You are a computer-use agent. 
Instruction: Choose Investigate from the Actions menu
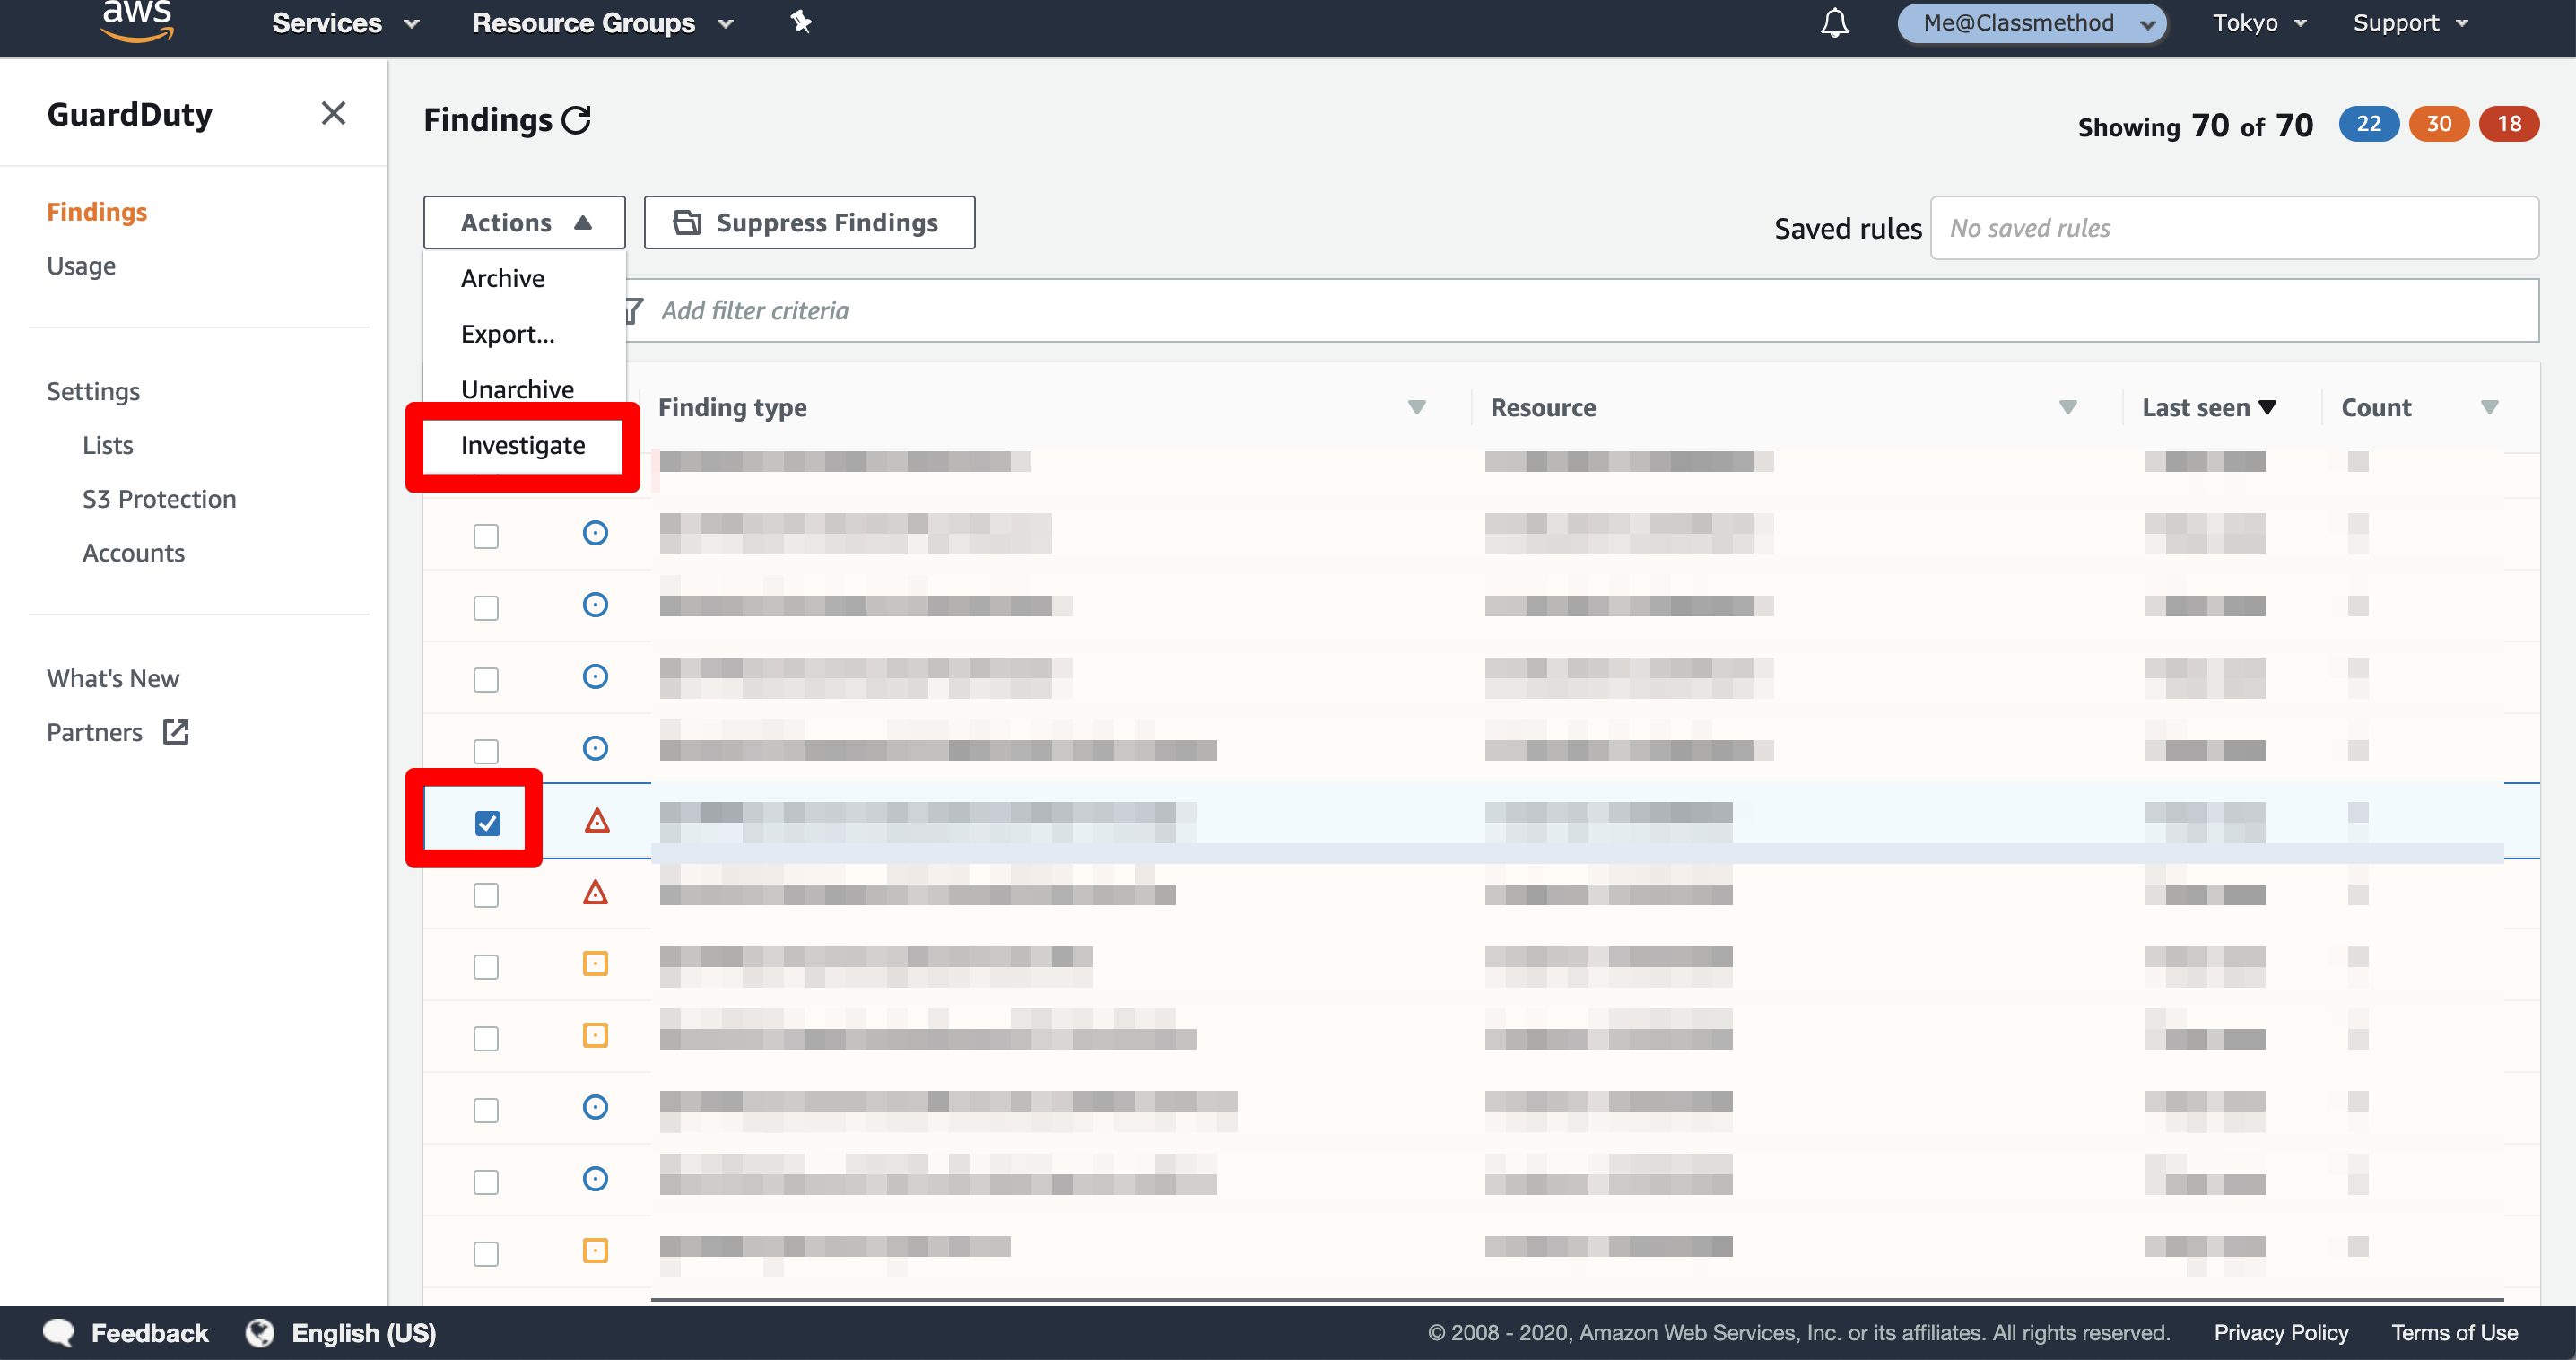pos(524,445)
